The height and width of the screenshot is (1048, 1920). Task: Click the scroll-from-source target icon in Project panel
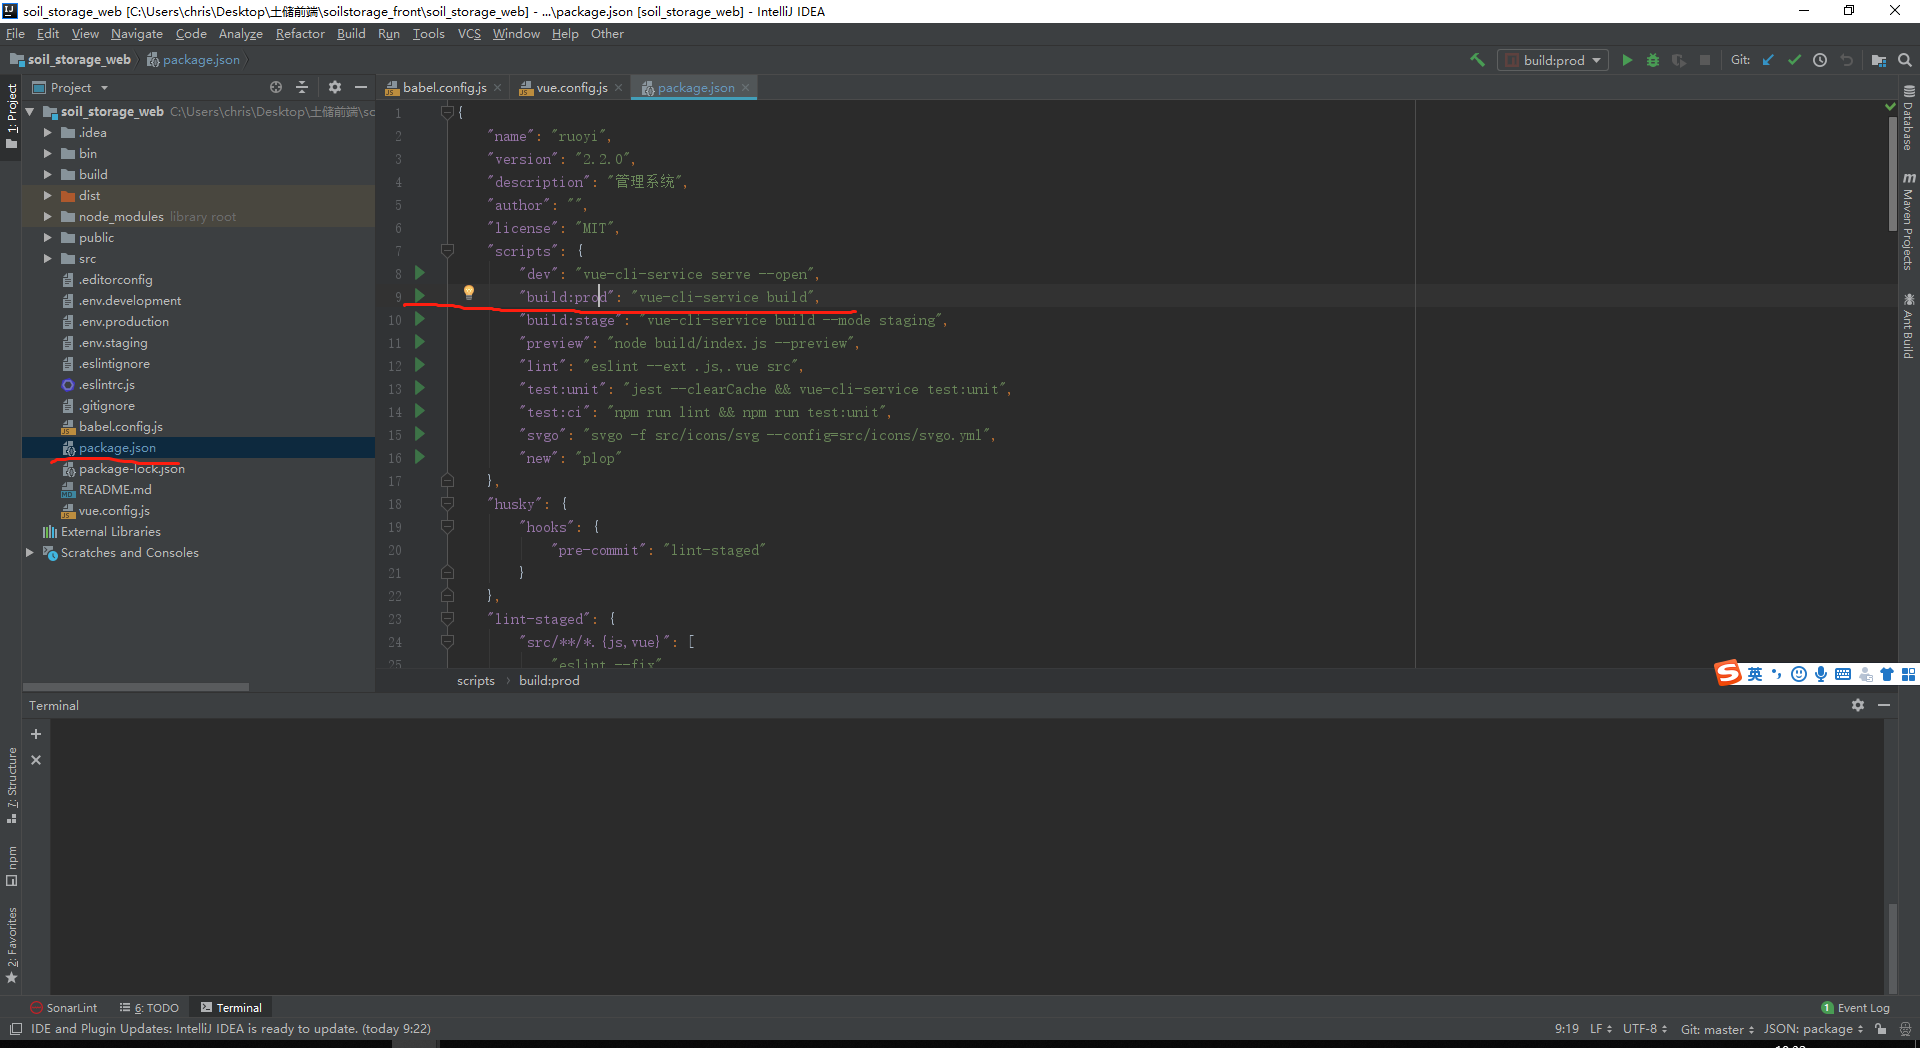[276, 88]
